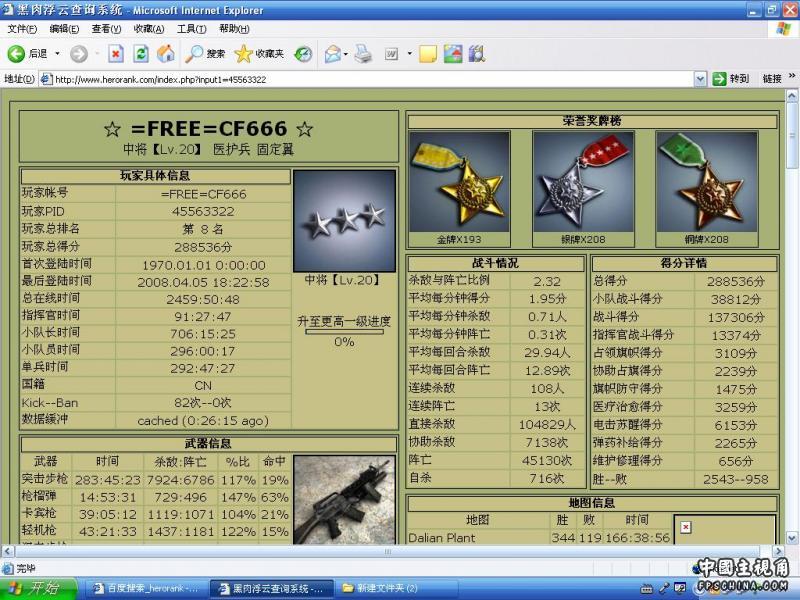Click the 第 8 名 ranking value
800x600 pixels.
[203, 229]
